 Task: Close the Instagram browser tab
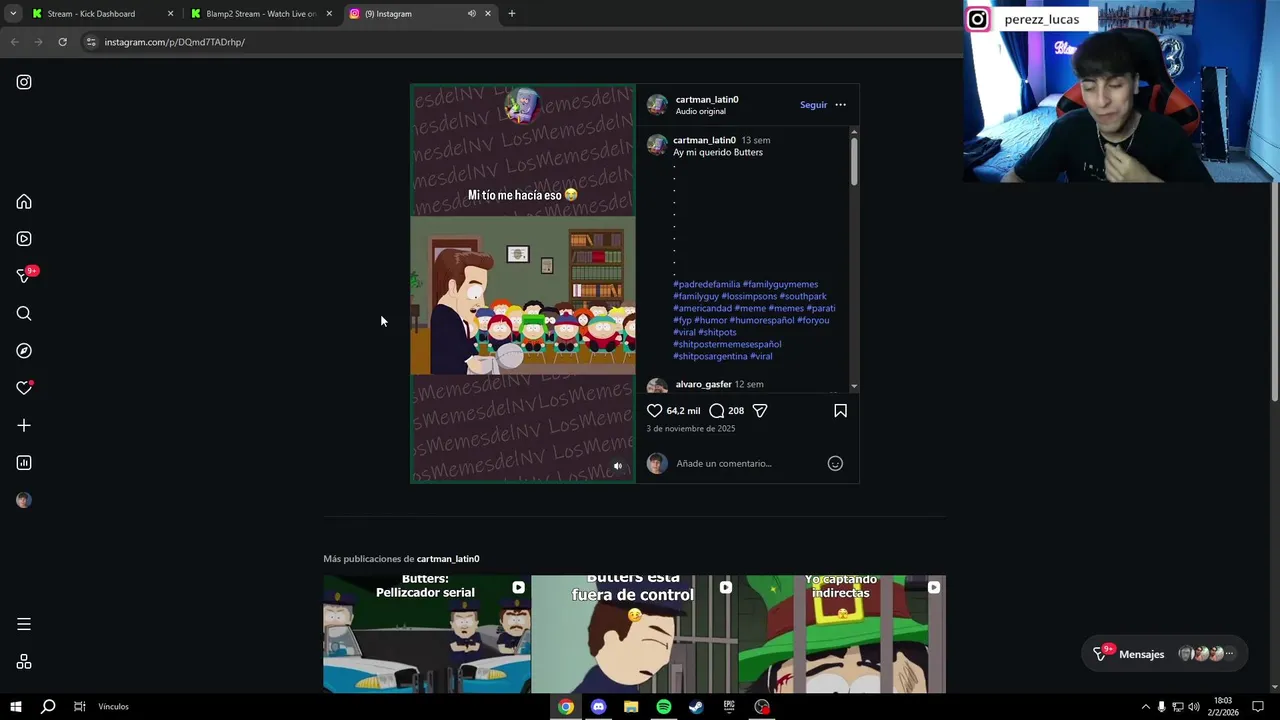coord(488,14)
